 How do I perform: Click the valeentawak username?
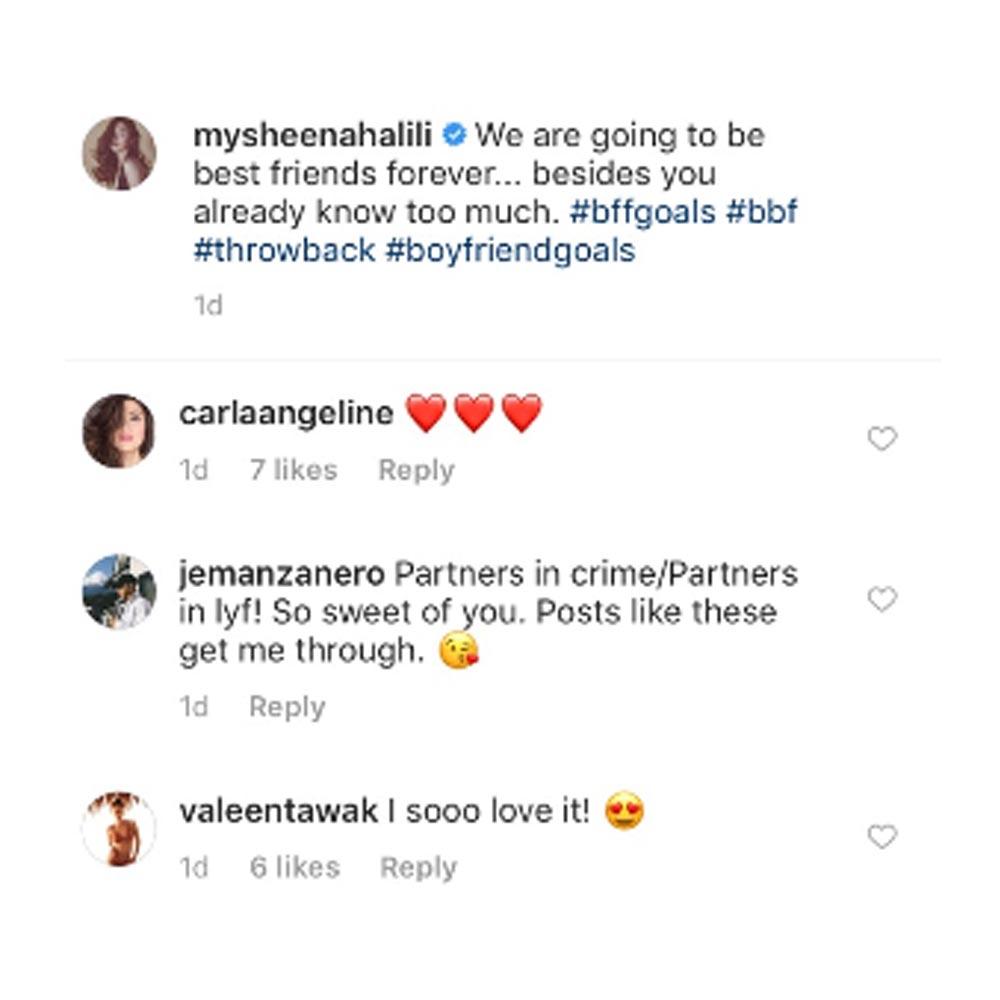coord(278,811)
